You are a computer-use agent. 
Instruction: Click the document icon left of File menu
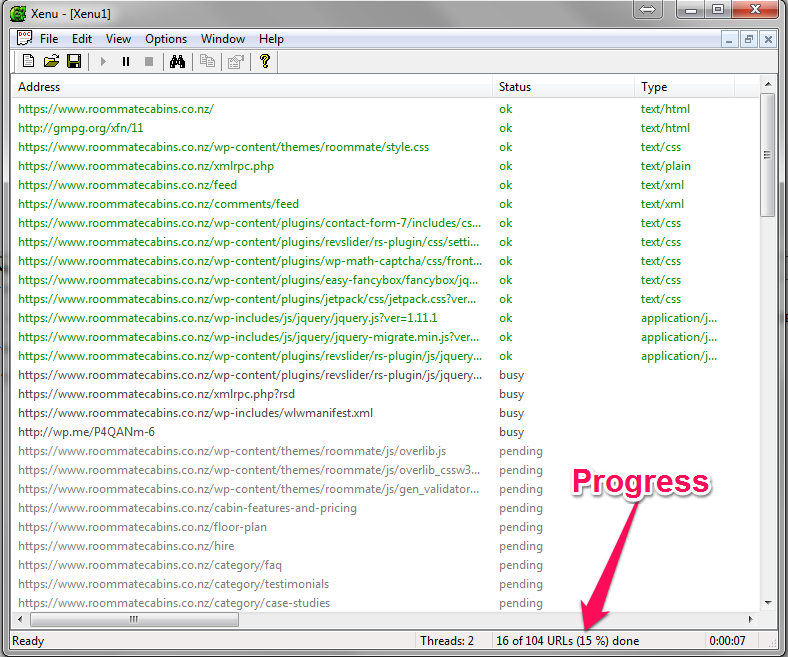click(24, 38)
